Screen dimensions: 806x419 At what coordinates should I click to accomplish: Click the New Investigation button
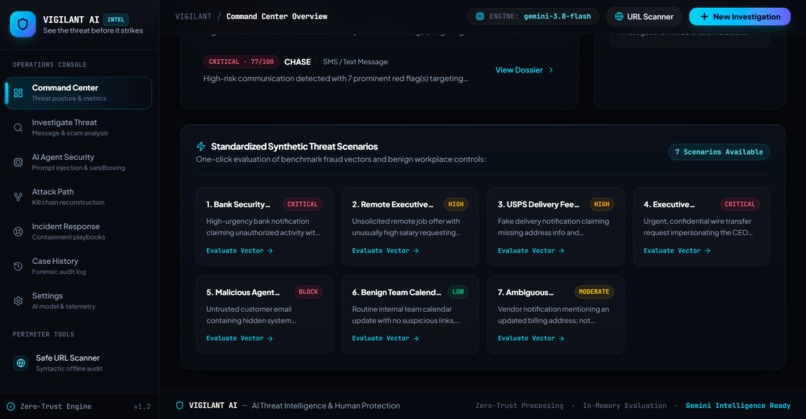tap(740, 16)
